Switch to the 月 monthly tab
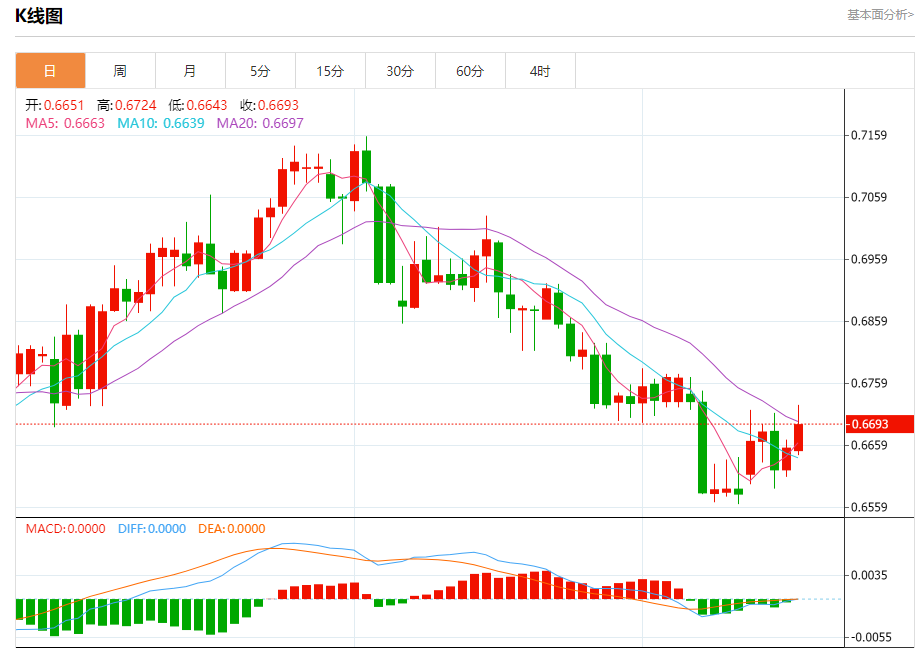 tap(190, 71)
